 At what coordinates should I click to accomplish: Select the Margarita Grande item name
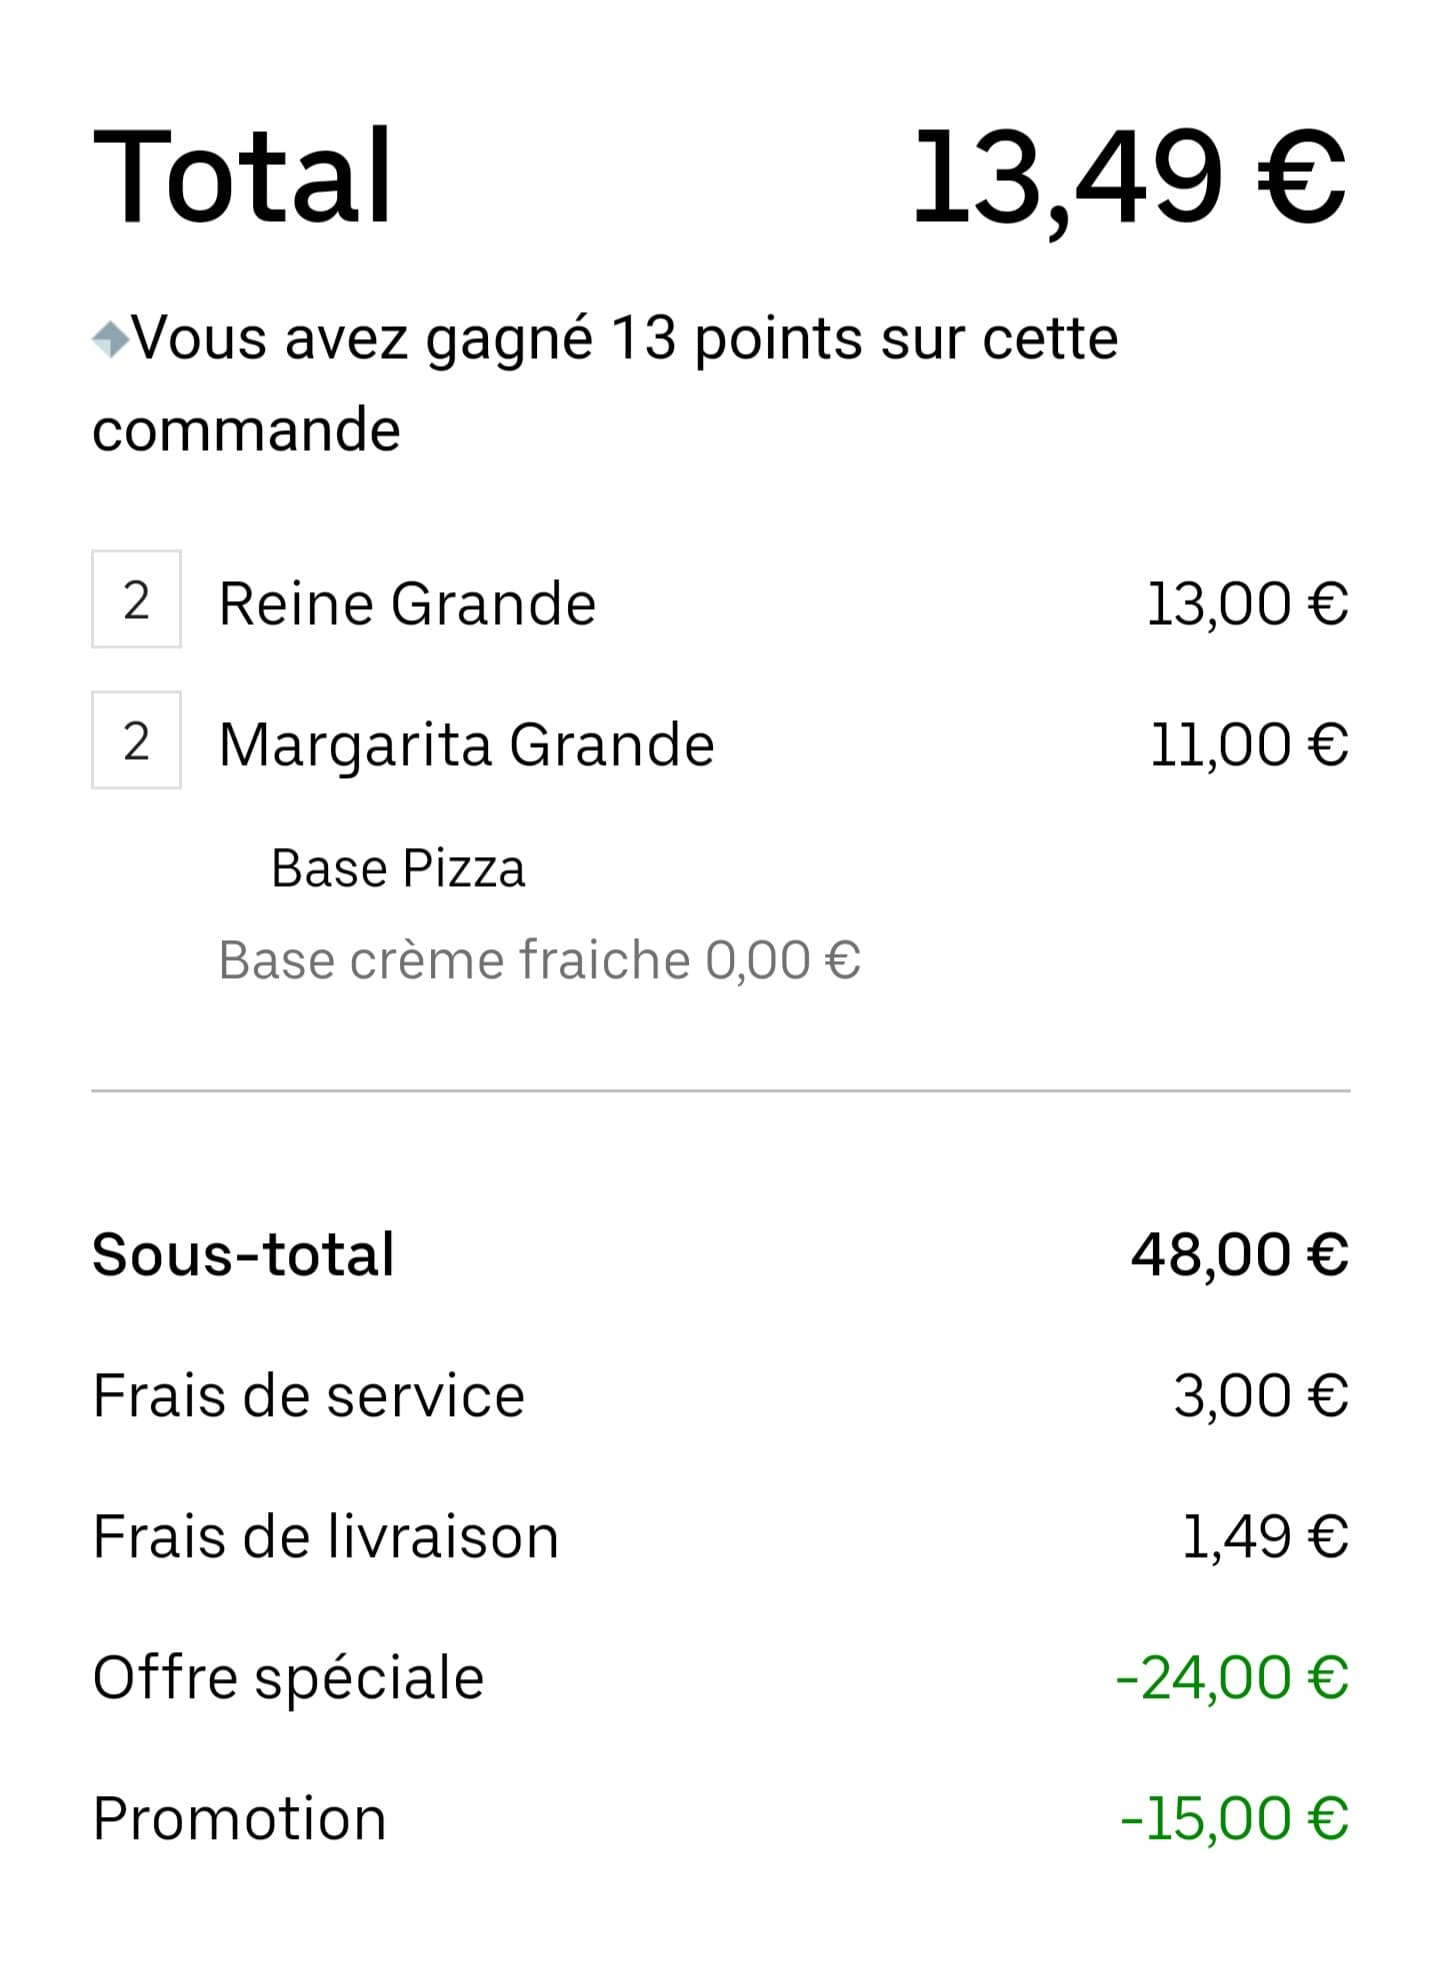[466, 746]
